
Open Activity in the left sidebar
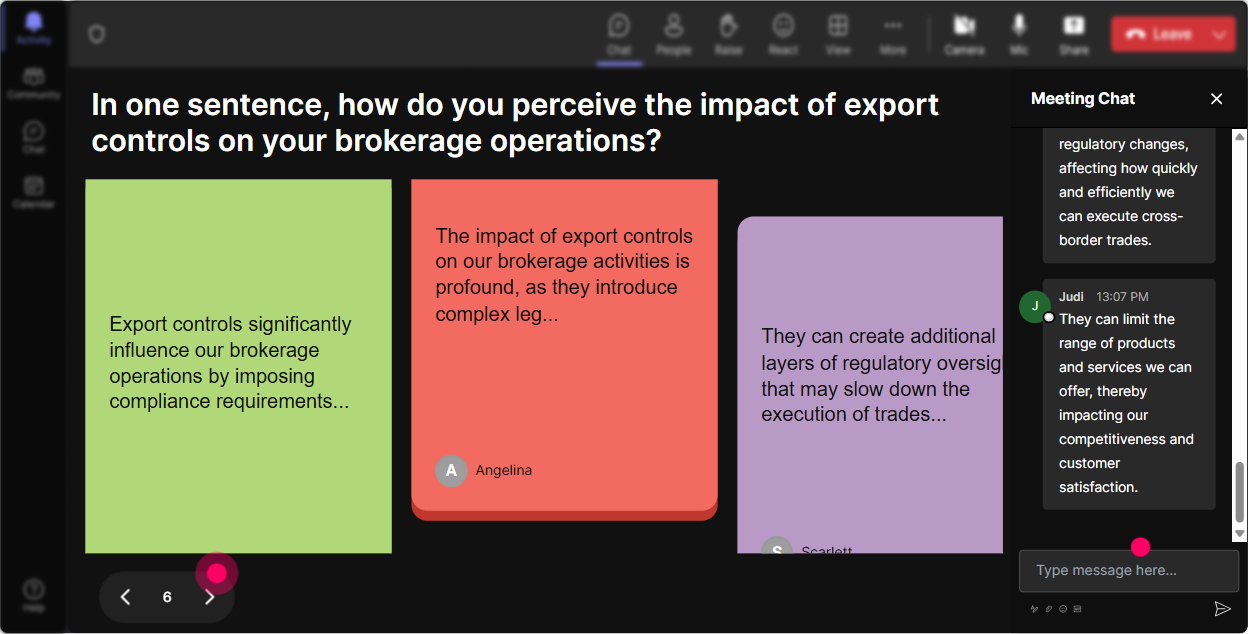[34, 27]
